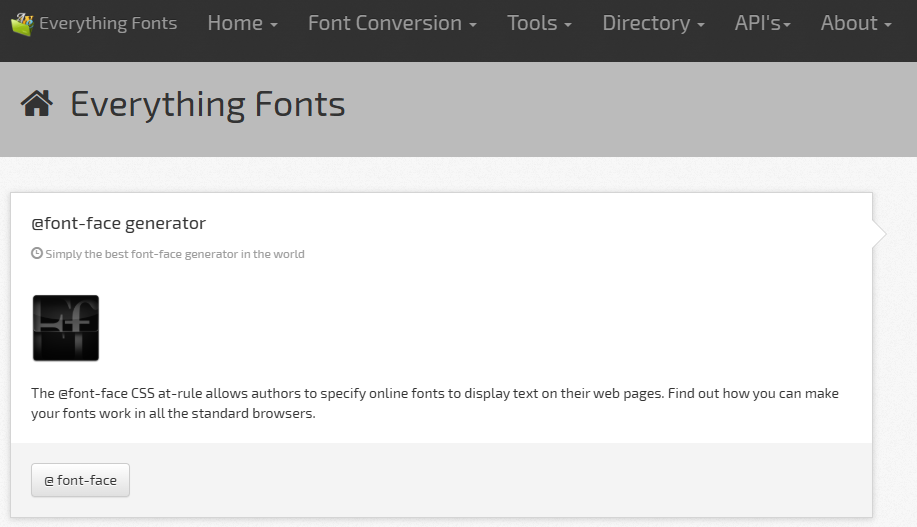The image size is (917, 527).
Task: Open the Tools dropdown menu
Action: (x=539, y=23)
